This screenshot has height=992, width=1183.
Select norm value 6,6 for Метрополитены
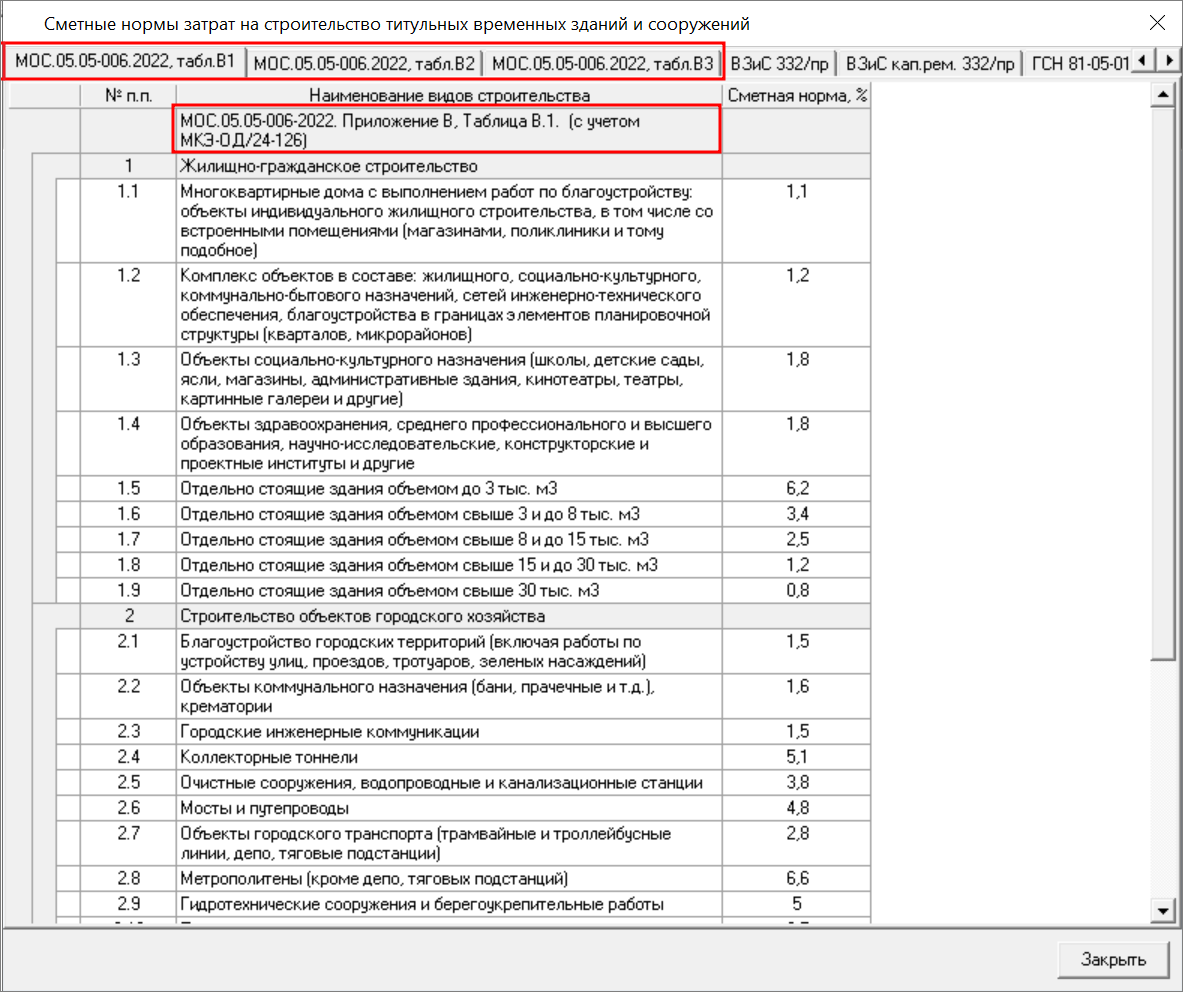coord(796,879)
